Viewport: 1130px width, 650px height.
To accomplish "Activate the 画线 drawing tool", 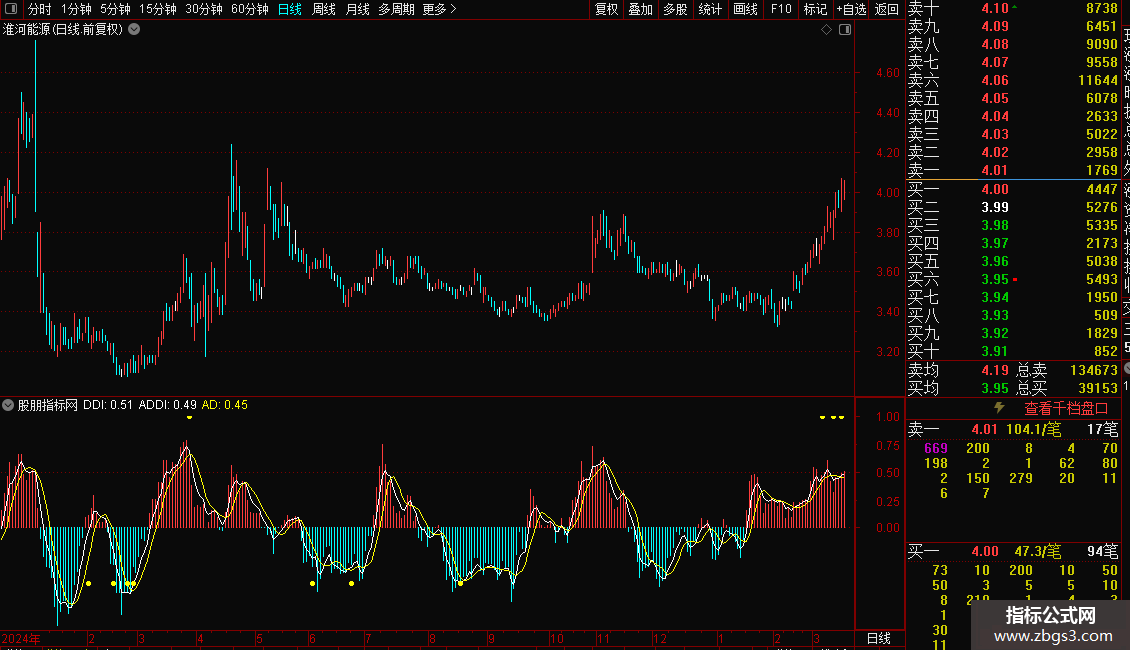I will point(745,9).
